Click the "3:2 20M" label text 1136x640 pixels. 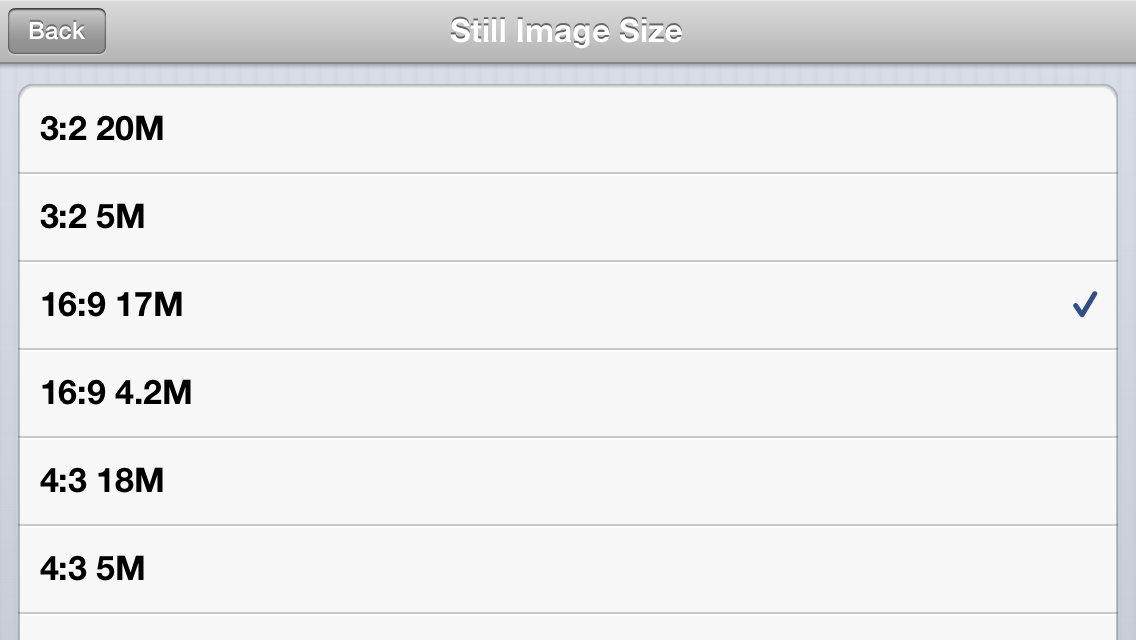102,130
